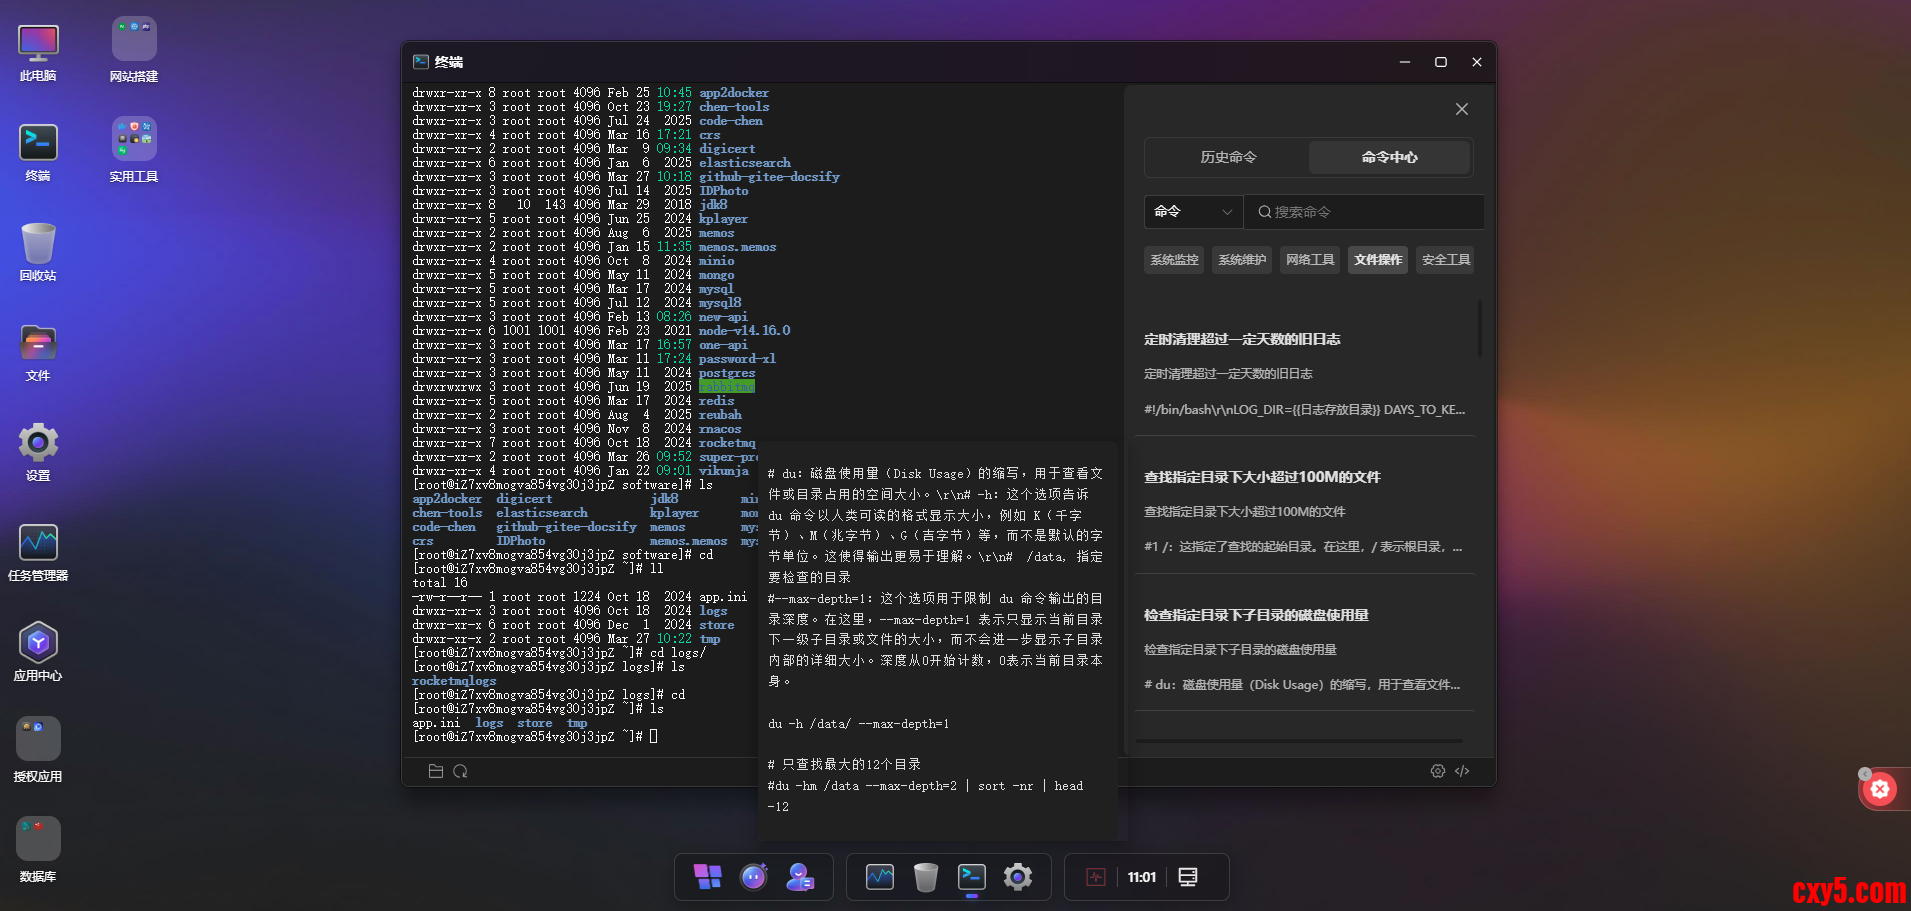The width and height of the screenshot is (1911, 911).
Task: Expand the 命令 type dropdown
Action: [1193, 212]
